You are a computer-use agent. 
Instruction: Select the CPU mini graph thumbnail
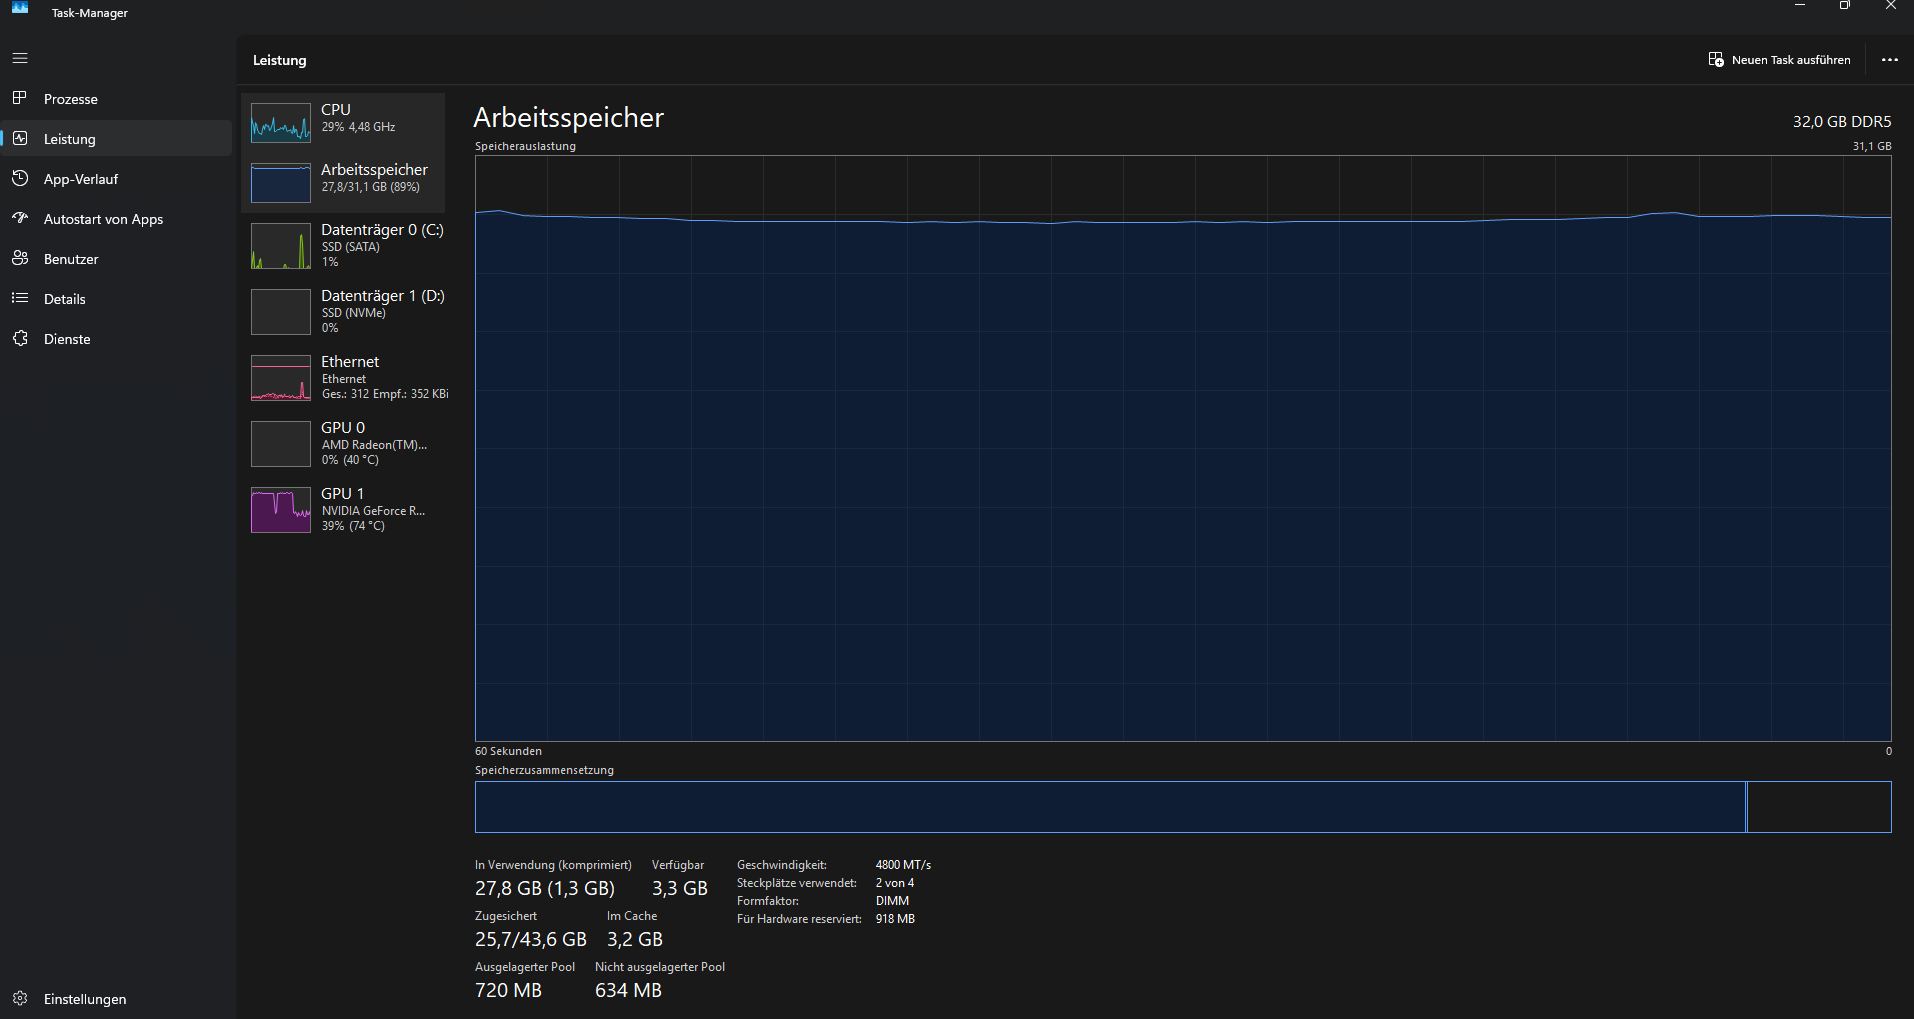point(281,123)
